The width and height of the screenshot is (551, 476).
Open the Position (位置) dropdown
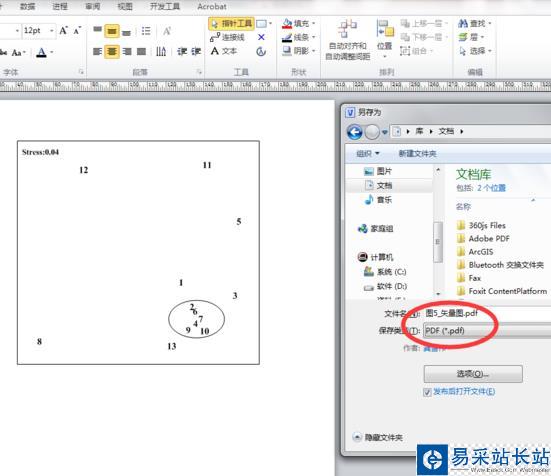pyautogui.click(x=385, y=39)
